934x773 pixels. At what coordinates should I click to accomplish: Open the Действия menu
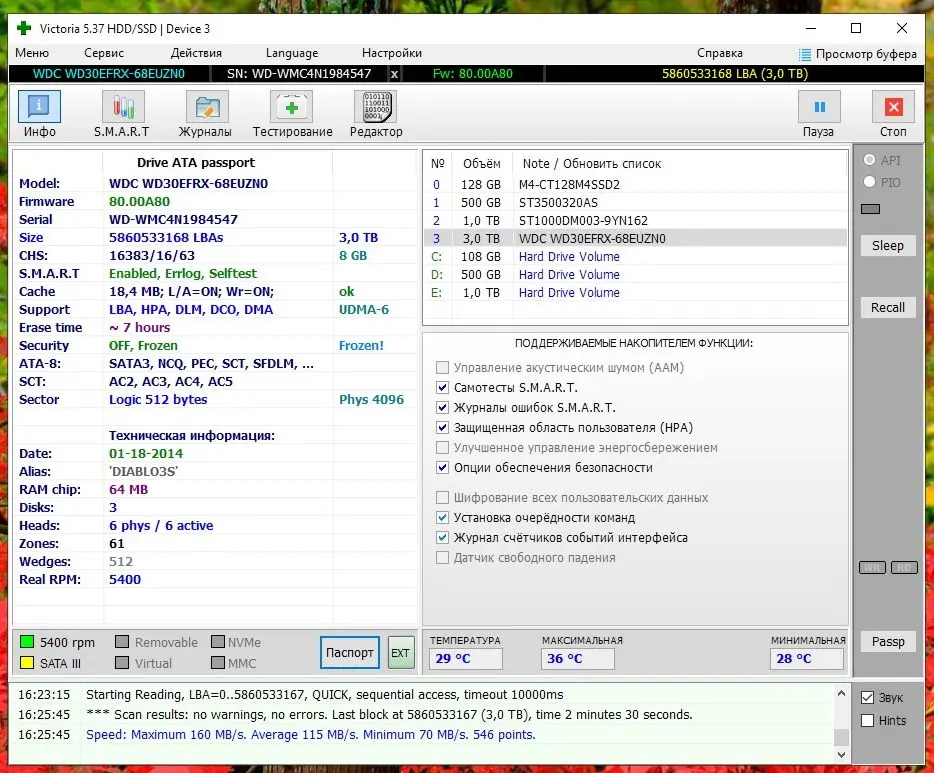click(196, 53)
